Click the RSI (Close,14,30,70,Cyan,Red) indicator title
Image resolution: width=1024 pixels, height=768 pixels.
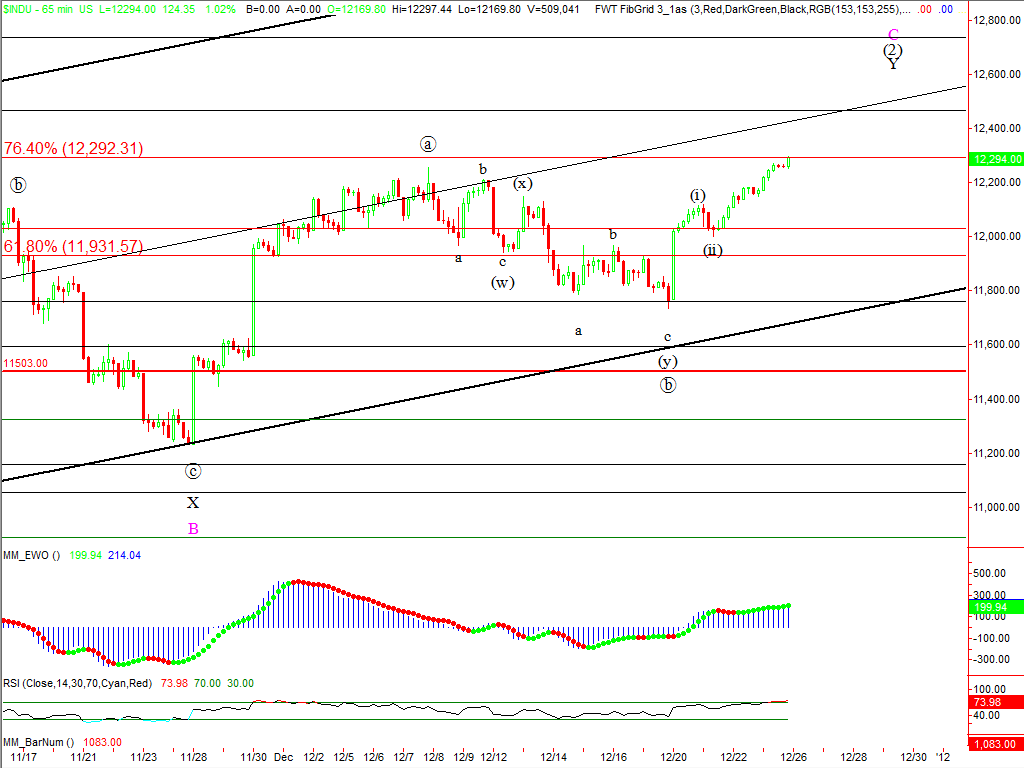coord(76,683)
